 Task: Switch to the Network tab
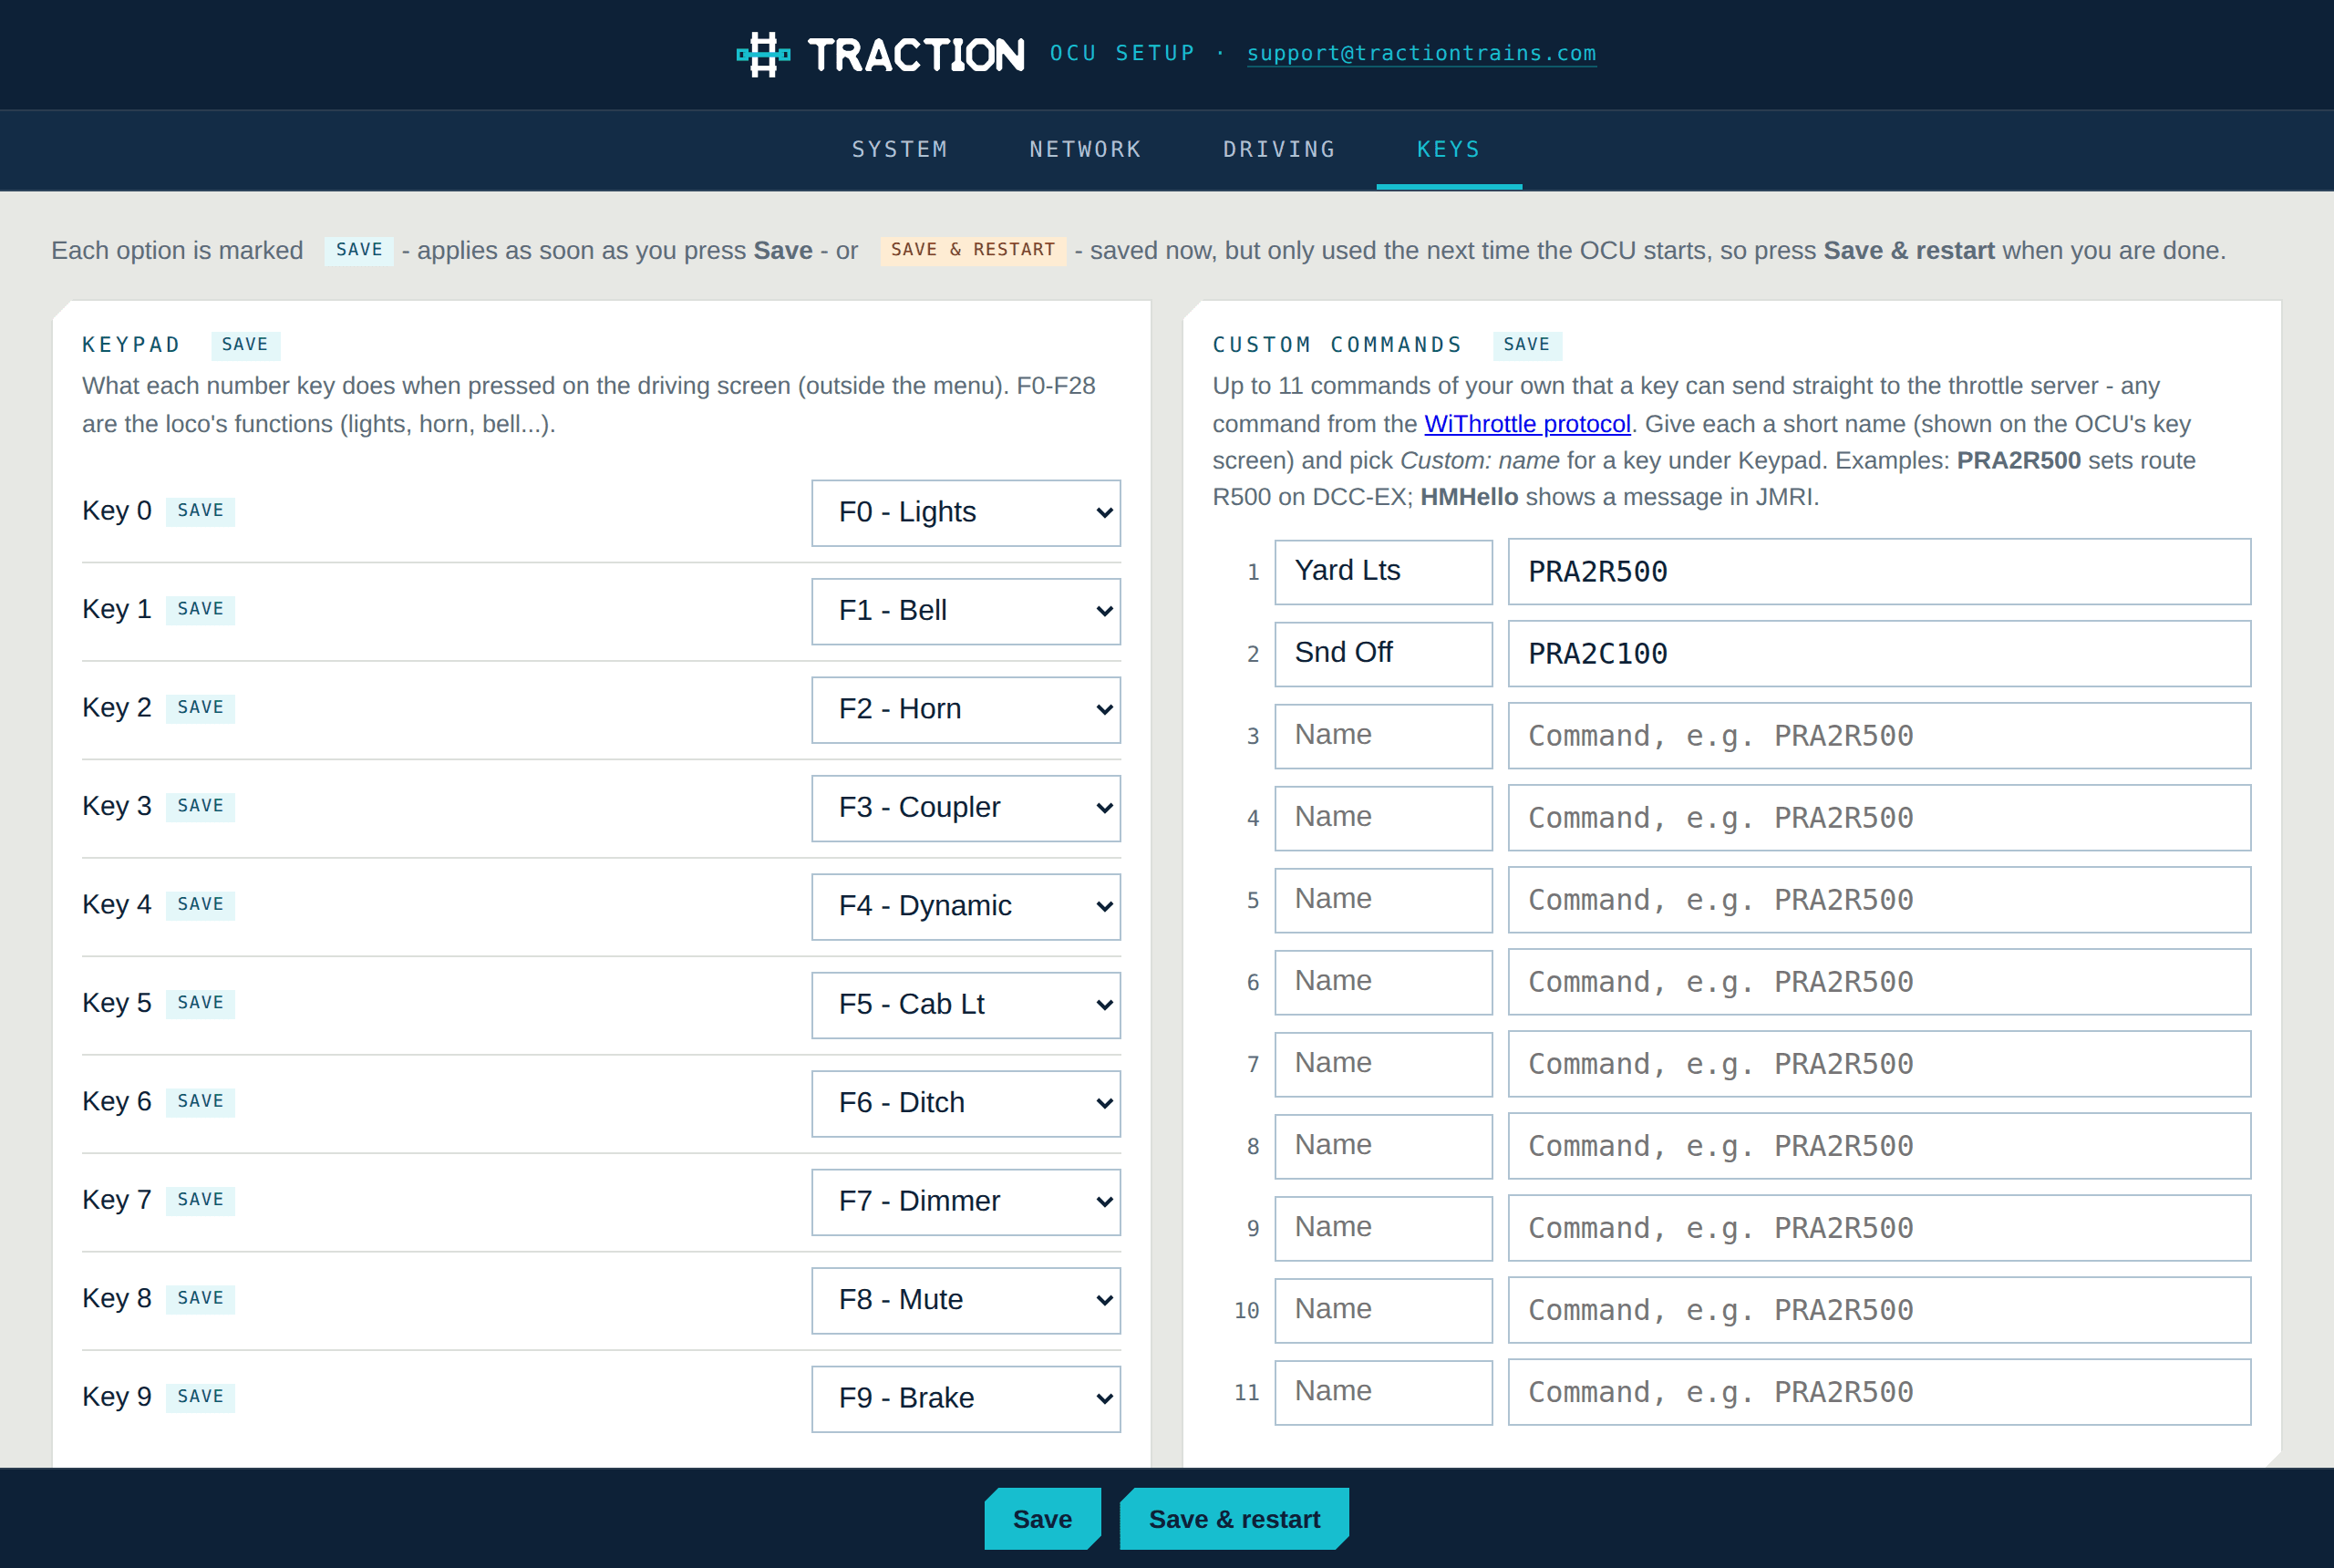point(1085,149)
